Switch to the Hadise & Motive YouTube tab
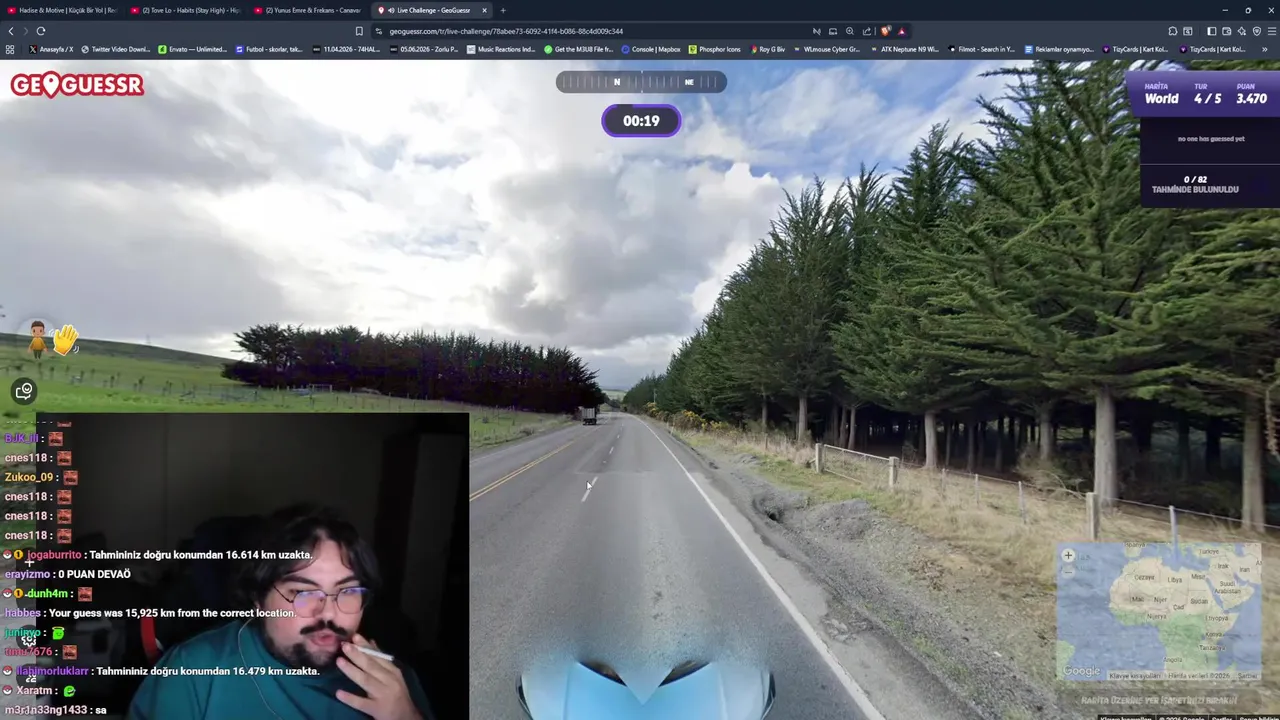Viewport: 1280px width, 720px height. 62,10
